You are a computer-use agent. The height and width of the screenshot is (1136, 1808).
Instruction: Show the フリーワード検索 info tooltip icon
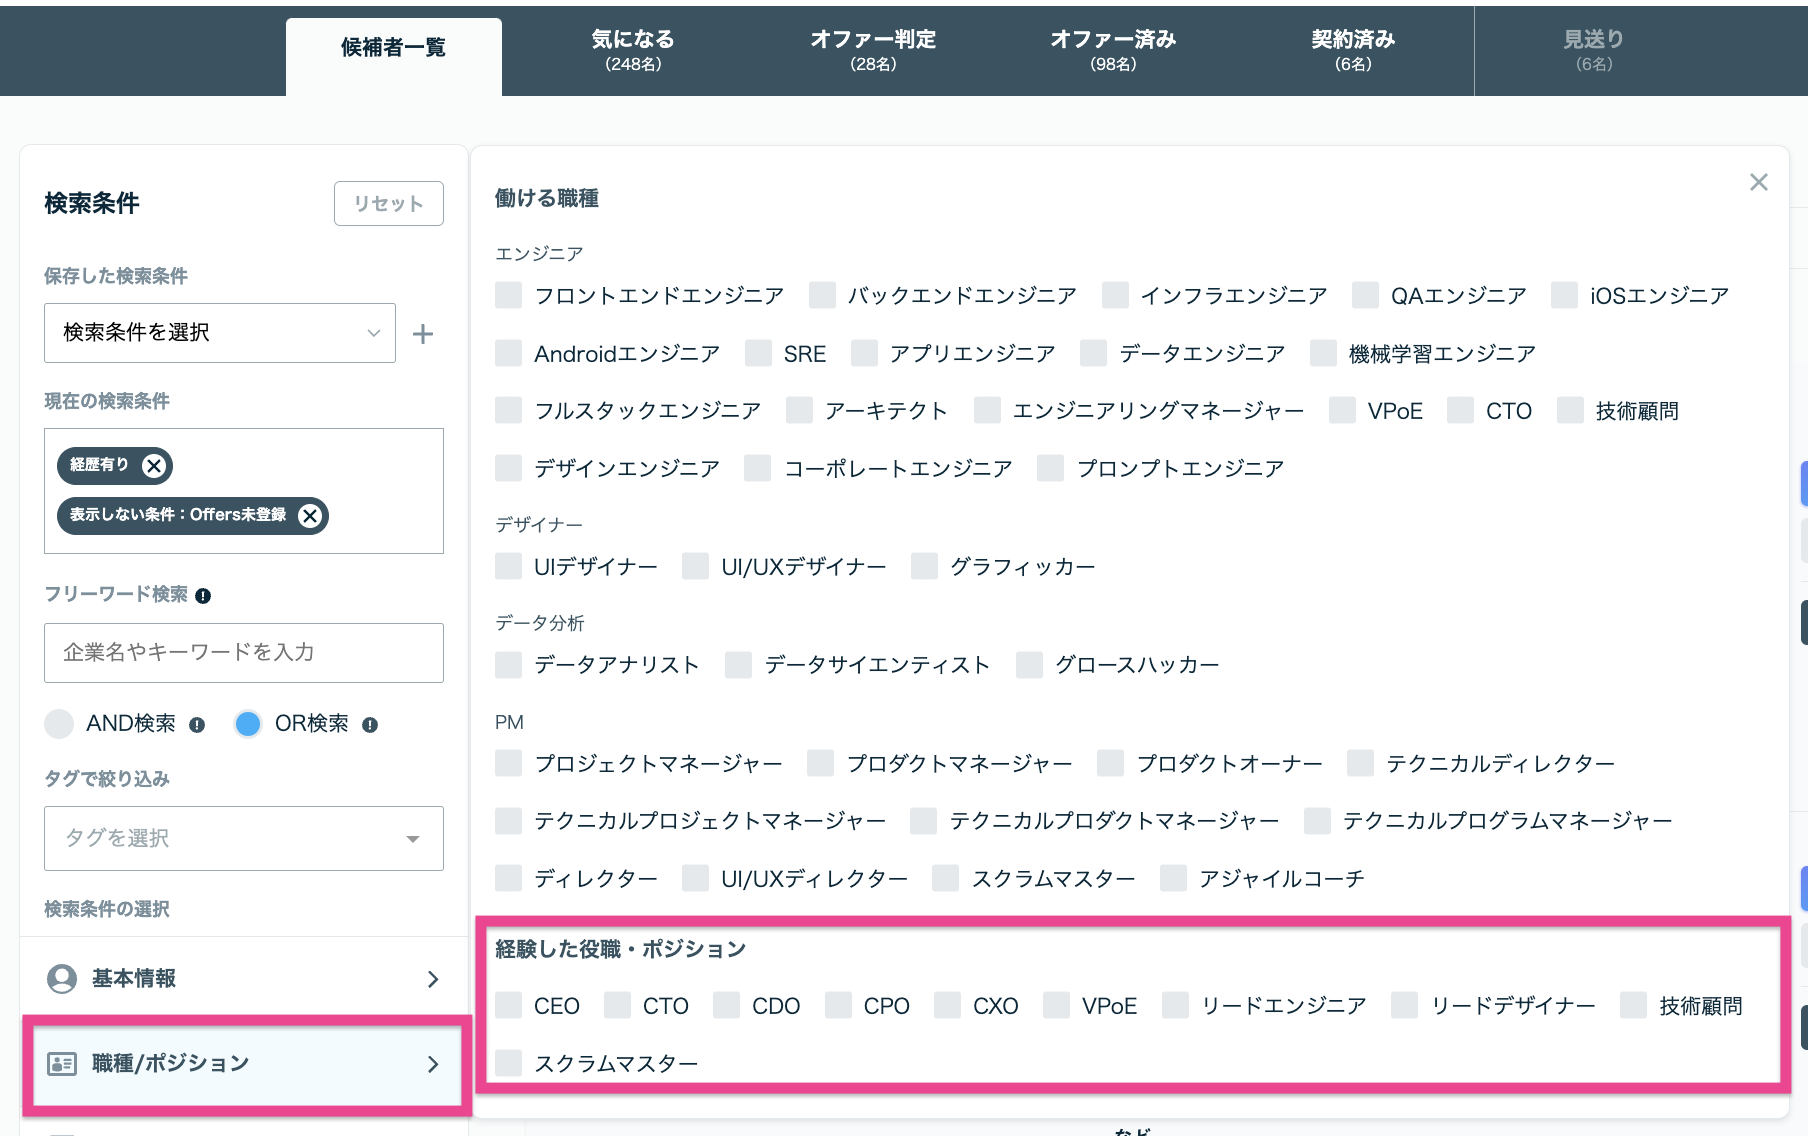[x=203, y=596]
